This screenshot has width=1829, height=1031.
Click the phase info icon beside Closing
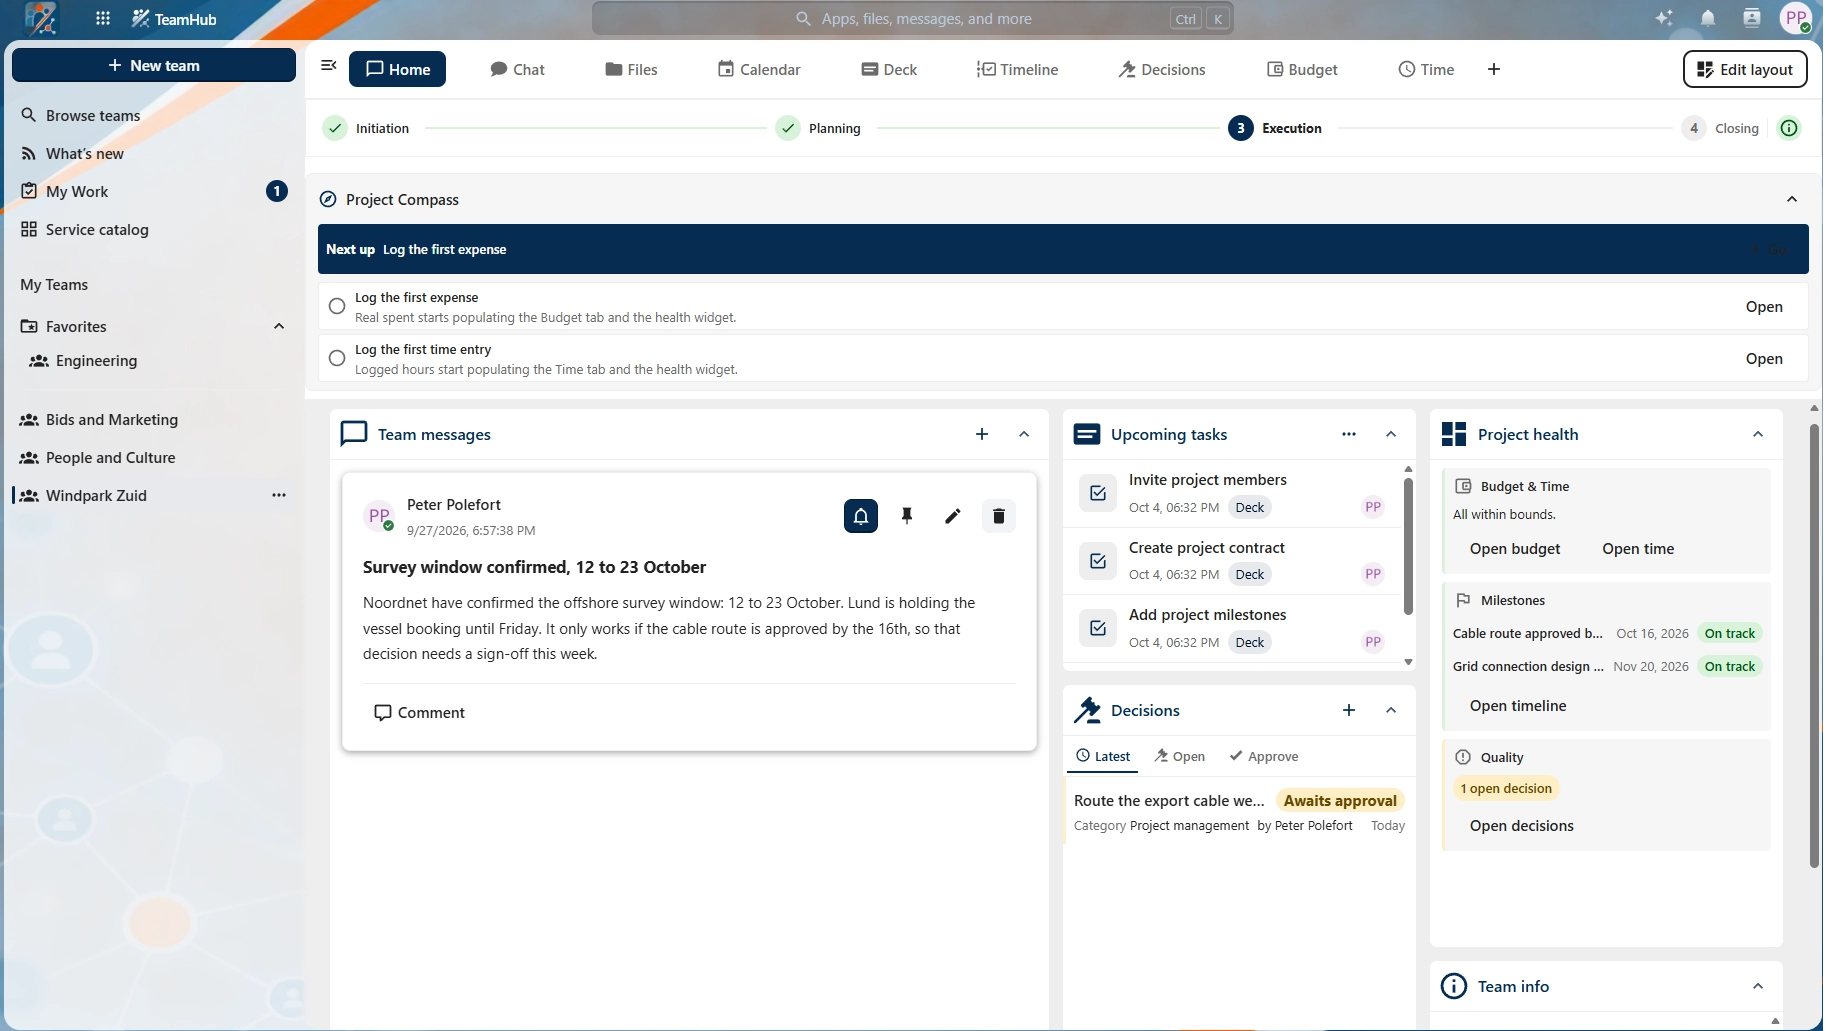[x=1789, y=128]
